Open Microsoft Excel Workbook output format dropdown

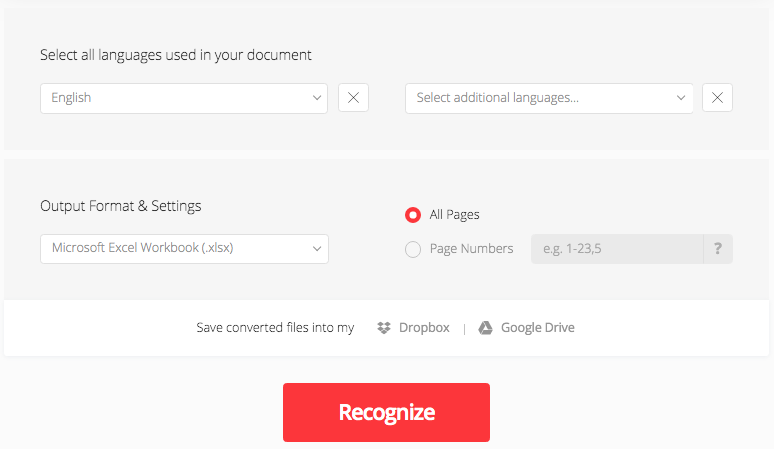(x=175, y=248)
